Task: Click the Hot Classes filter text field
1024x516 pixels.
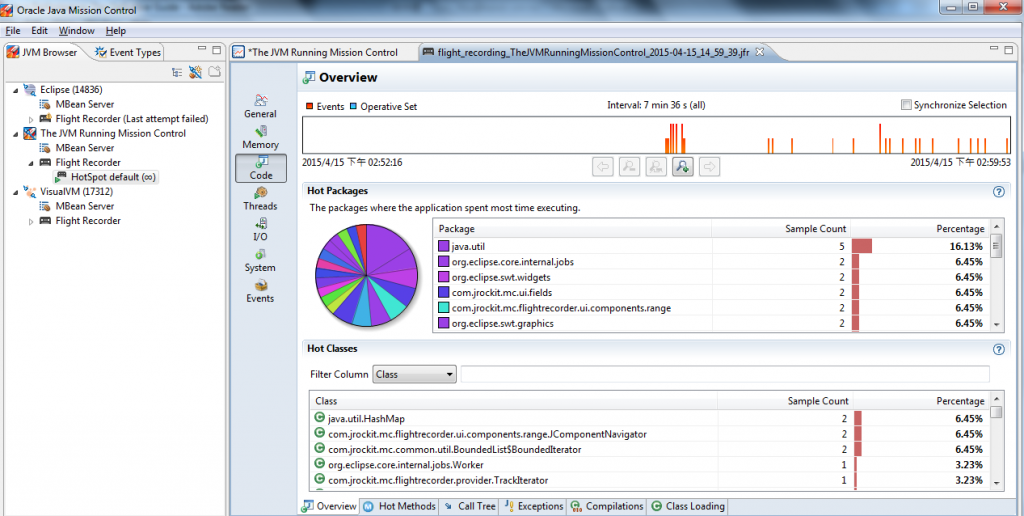Action: coord(725,374)
